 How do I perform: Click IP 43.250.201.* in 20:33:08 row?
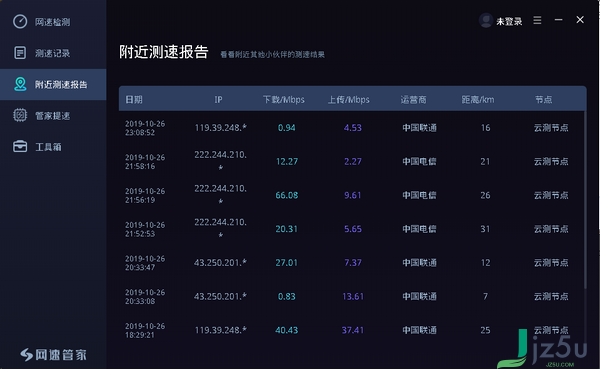coord(220,296)
